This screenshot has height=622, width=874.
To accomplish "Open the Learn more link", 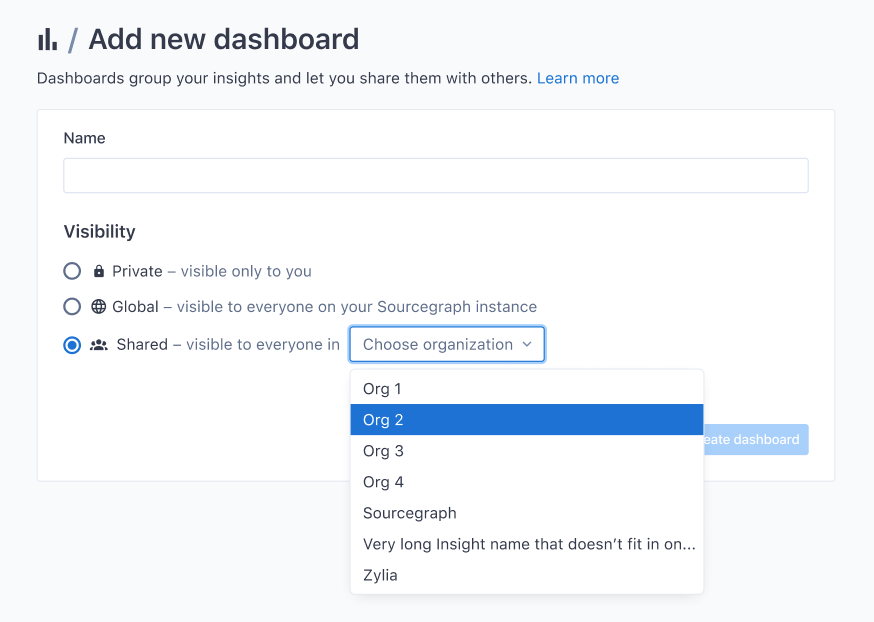I will 578,78.
